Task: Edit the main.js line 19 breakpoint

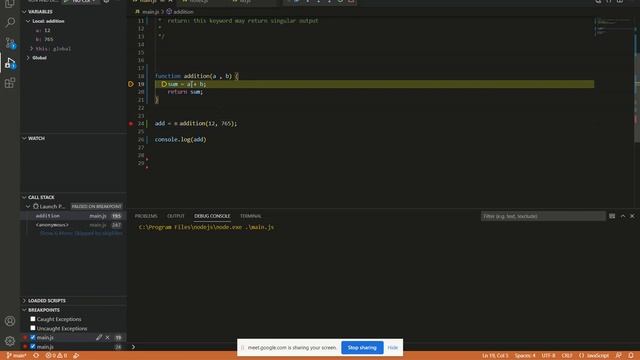Action: [99, 338]
